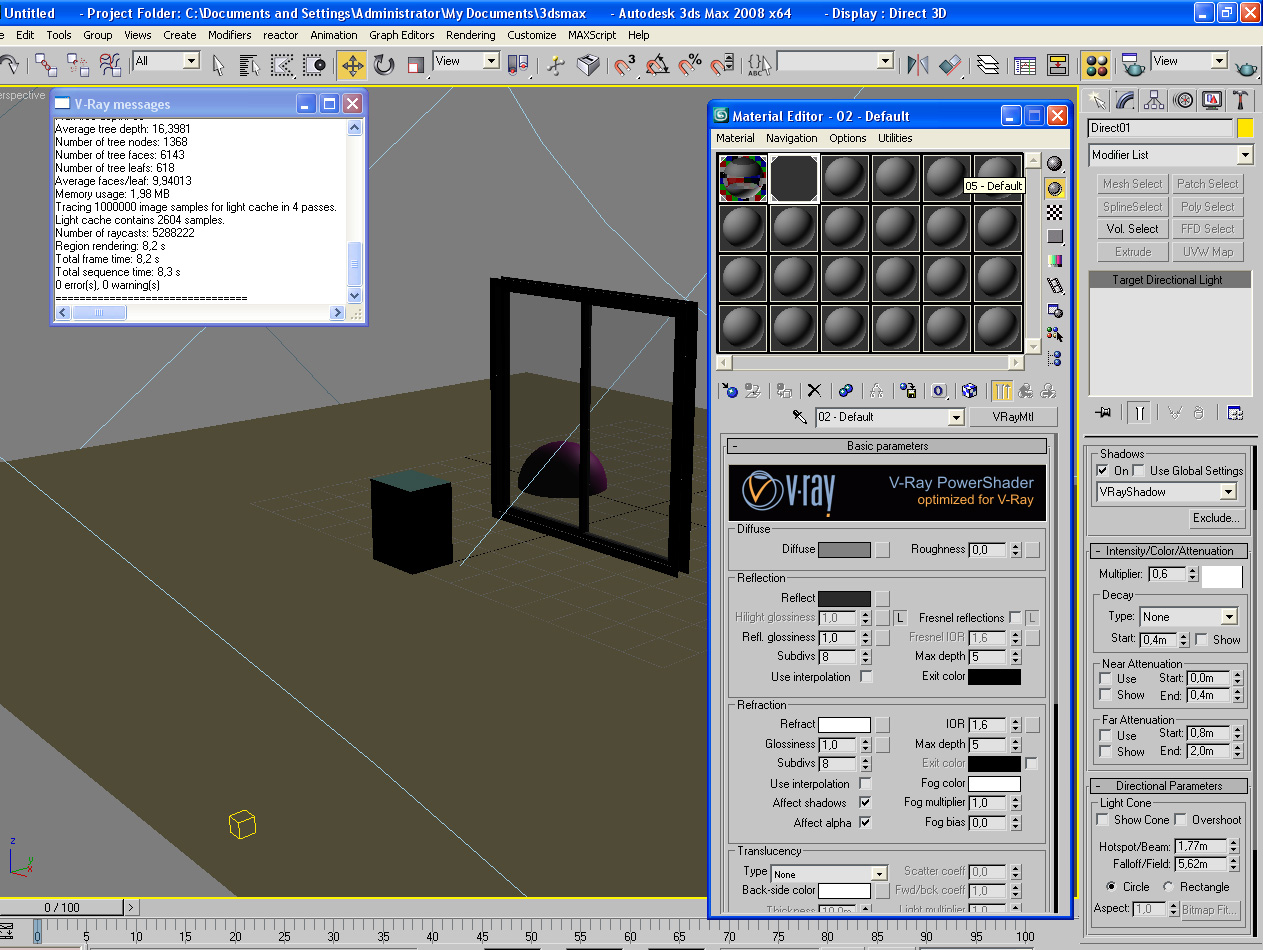Collapse Basic parameters rollout

887,446
